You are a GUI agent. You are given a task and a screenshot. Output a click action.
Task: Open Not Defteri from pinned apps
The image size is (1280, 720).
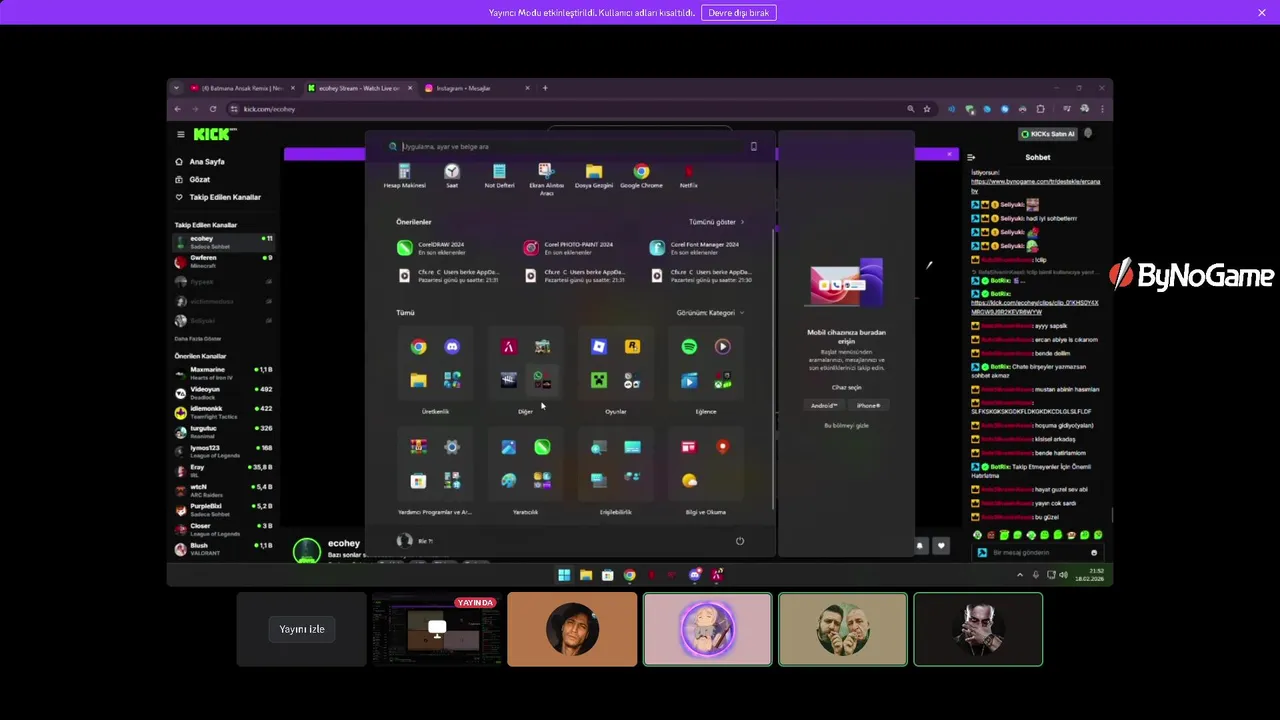pyautogui.click(x=499, y=177)
